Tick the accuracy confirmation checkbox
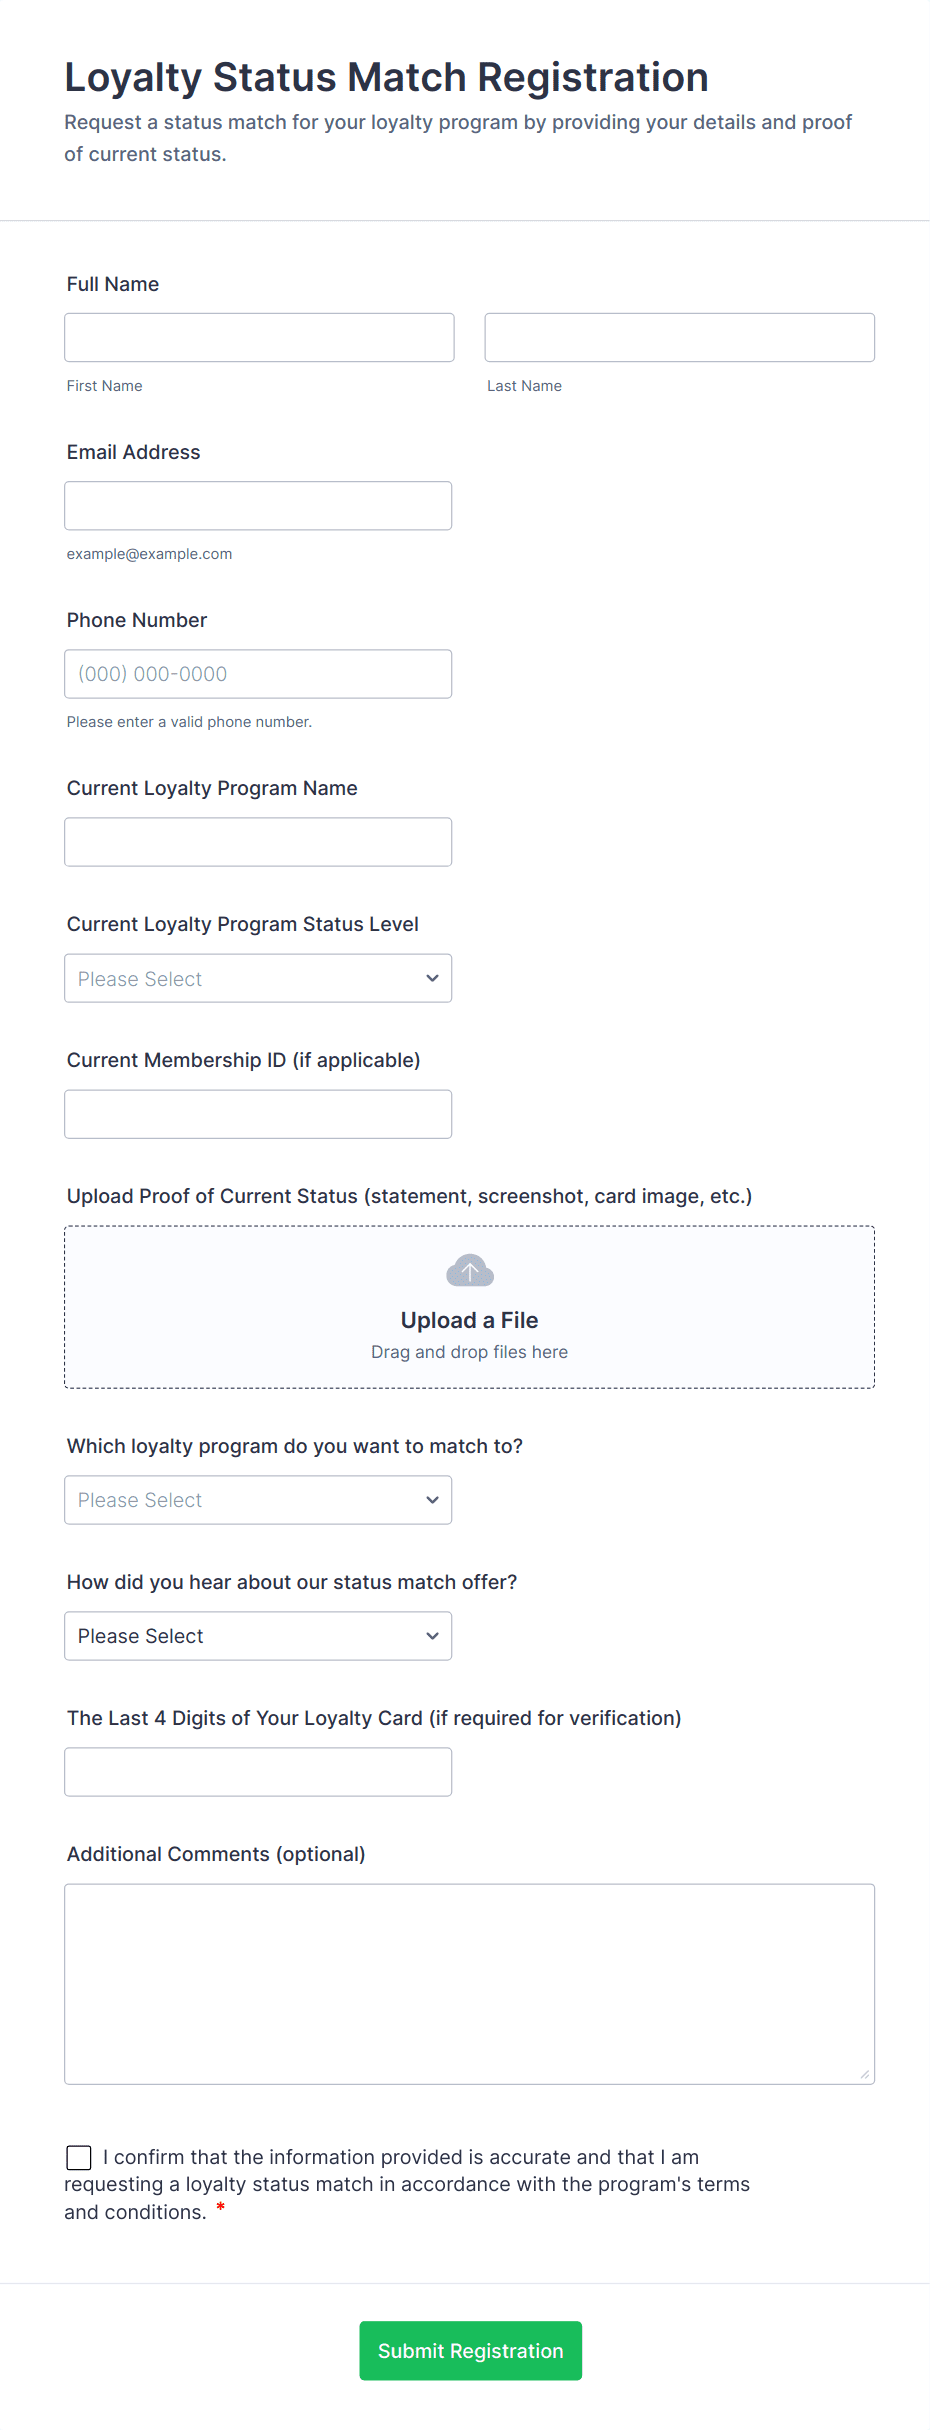Viewport: 930px width, 2430px height. 79,2157
